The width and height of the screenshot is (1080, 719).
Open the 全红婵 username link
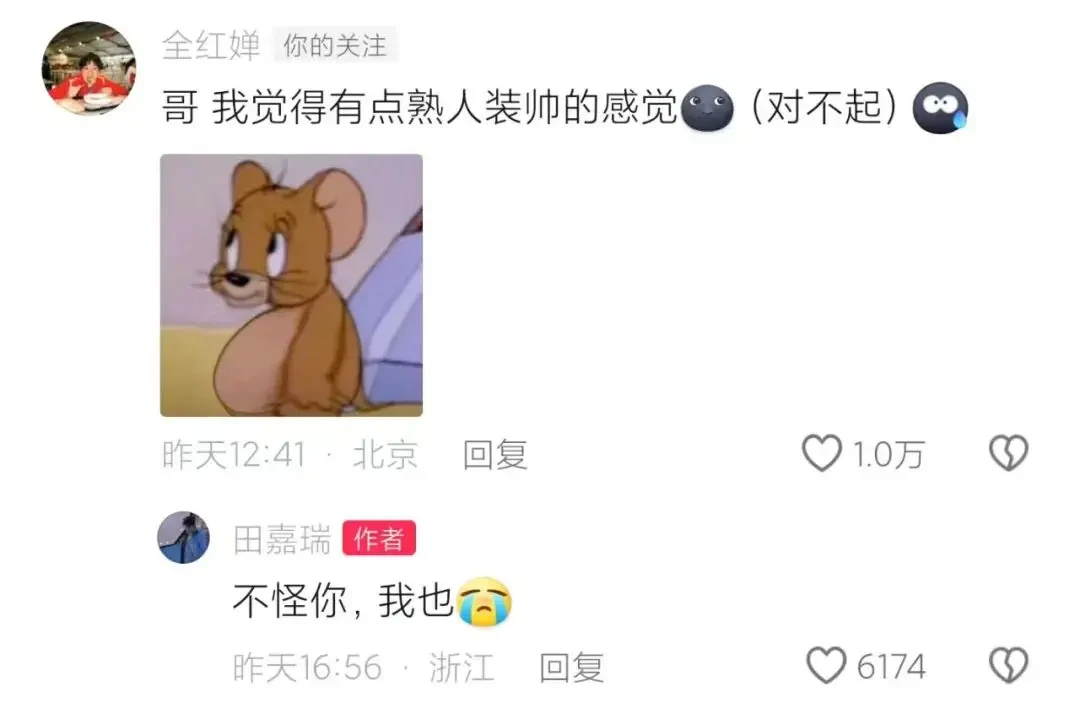point(211,45)
